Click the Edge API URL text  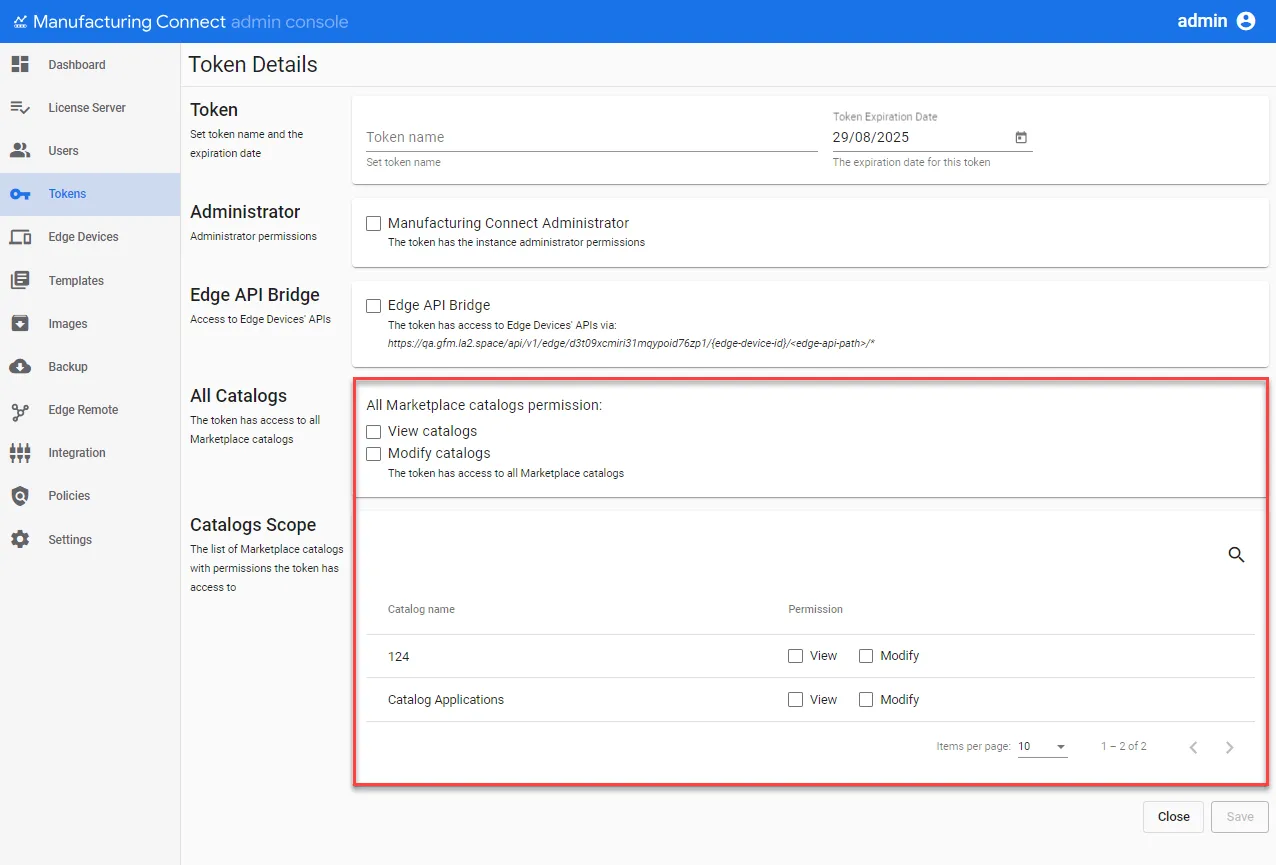pos(631,343)
